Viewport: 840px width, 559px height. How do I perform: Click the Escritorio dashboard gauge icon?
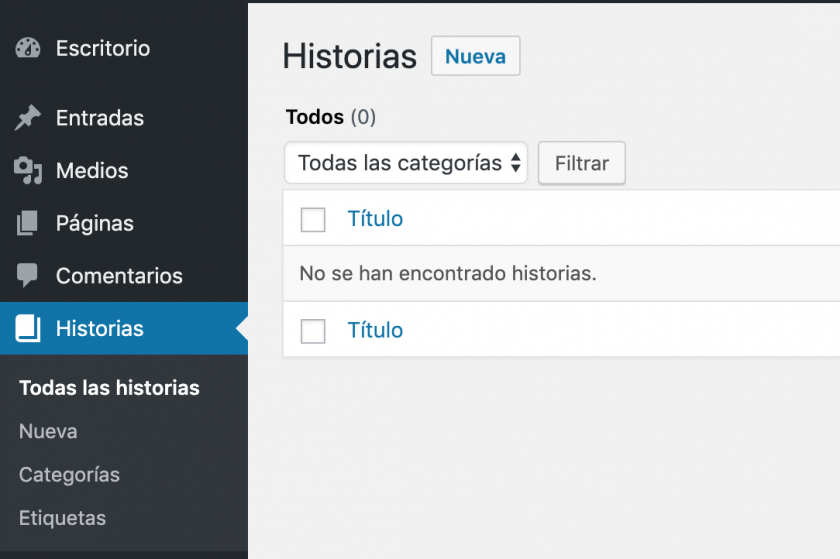(28, 48)
